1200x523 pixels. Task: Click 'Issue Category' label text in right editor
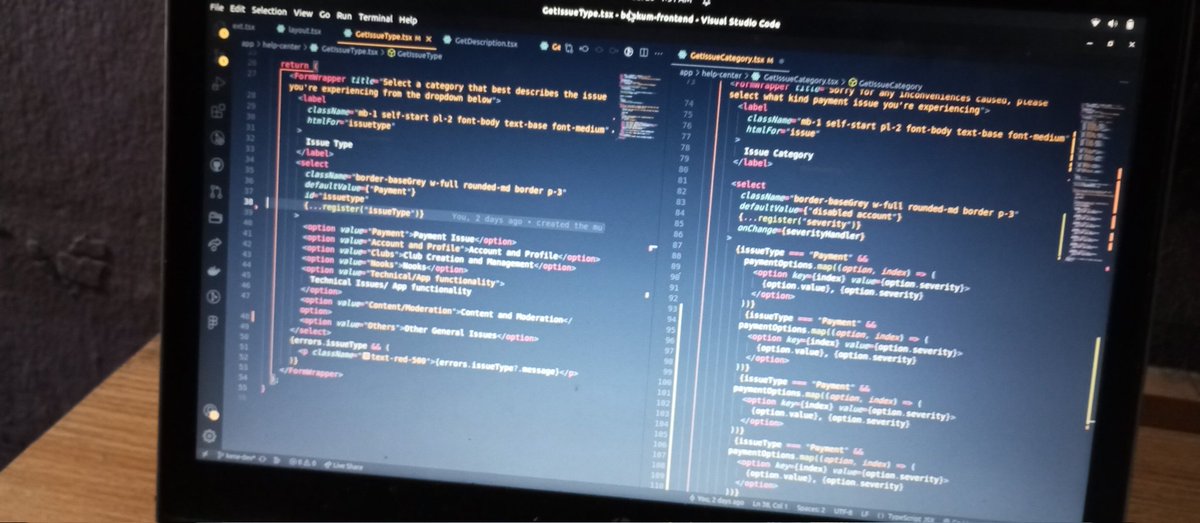click(779, 153)
